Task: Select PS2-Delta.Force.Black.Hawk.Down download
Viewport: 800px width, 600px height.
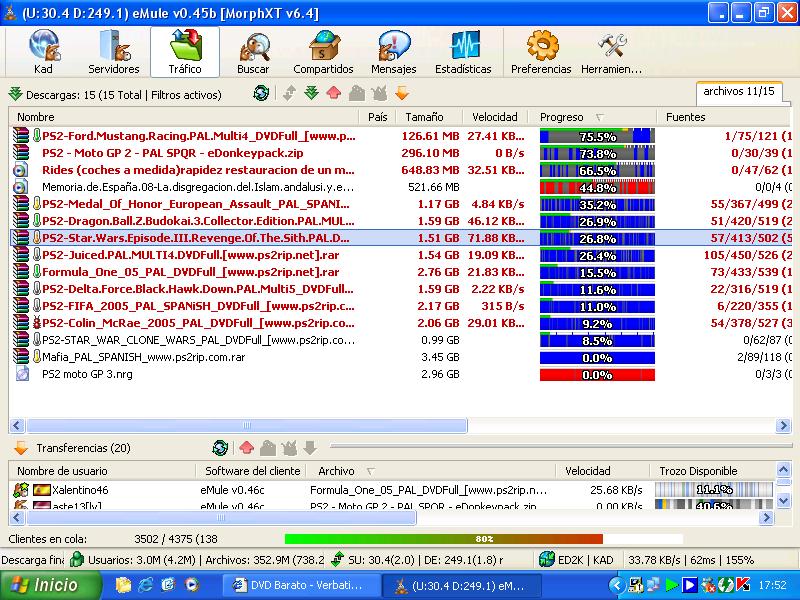Action: (x=401, y=289)
